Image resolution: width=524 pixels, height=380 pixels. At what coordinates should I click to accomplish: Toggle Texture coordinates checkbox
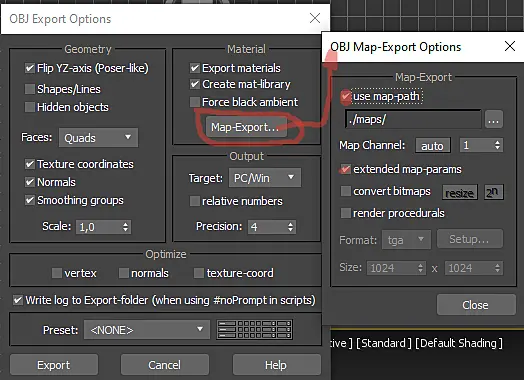click(x=30, y=164)
